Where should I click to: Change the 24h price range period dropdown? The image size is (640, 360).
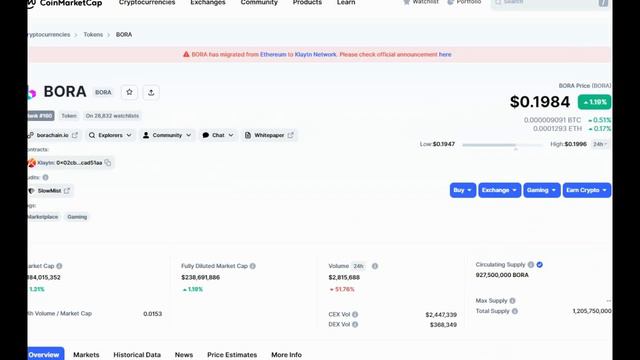(600, 144)
